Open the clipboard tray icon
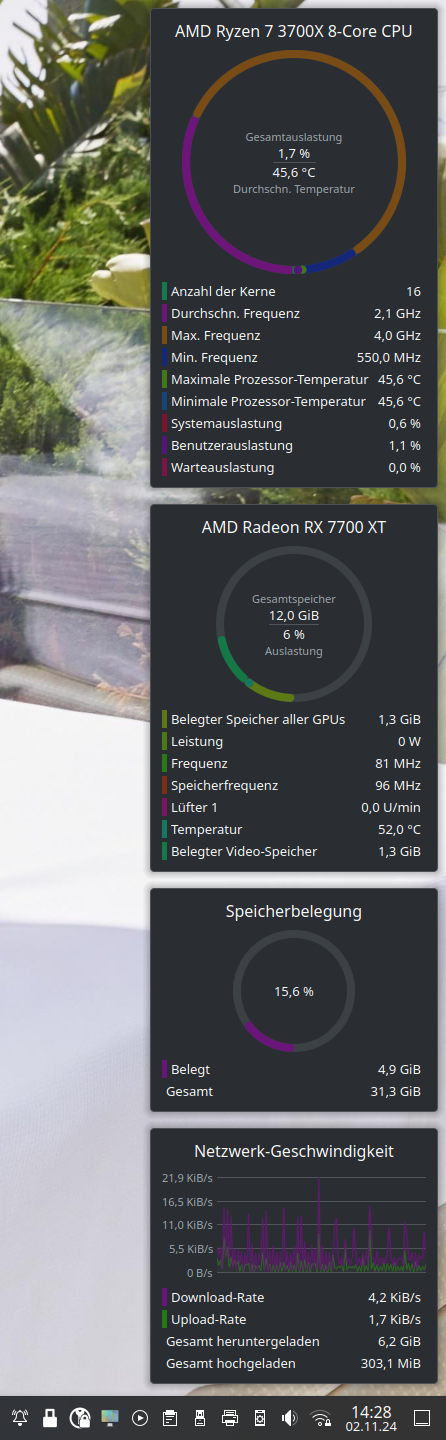Screen dimensions: 446x1440 point(170,1418)
